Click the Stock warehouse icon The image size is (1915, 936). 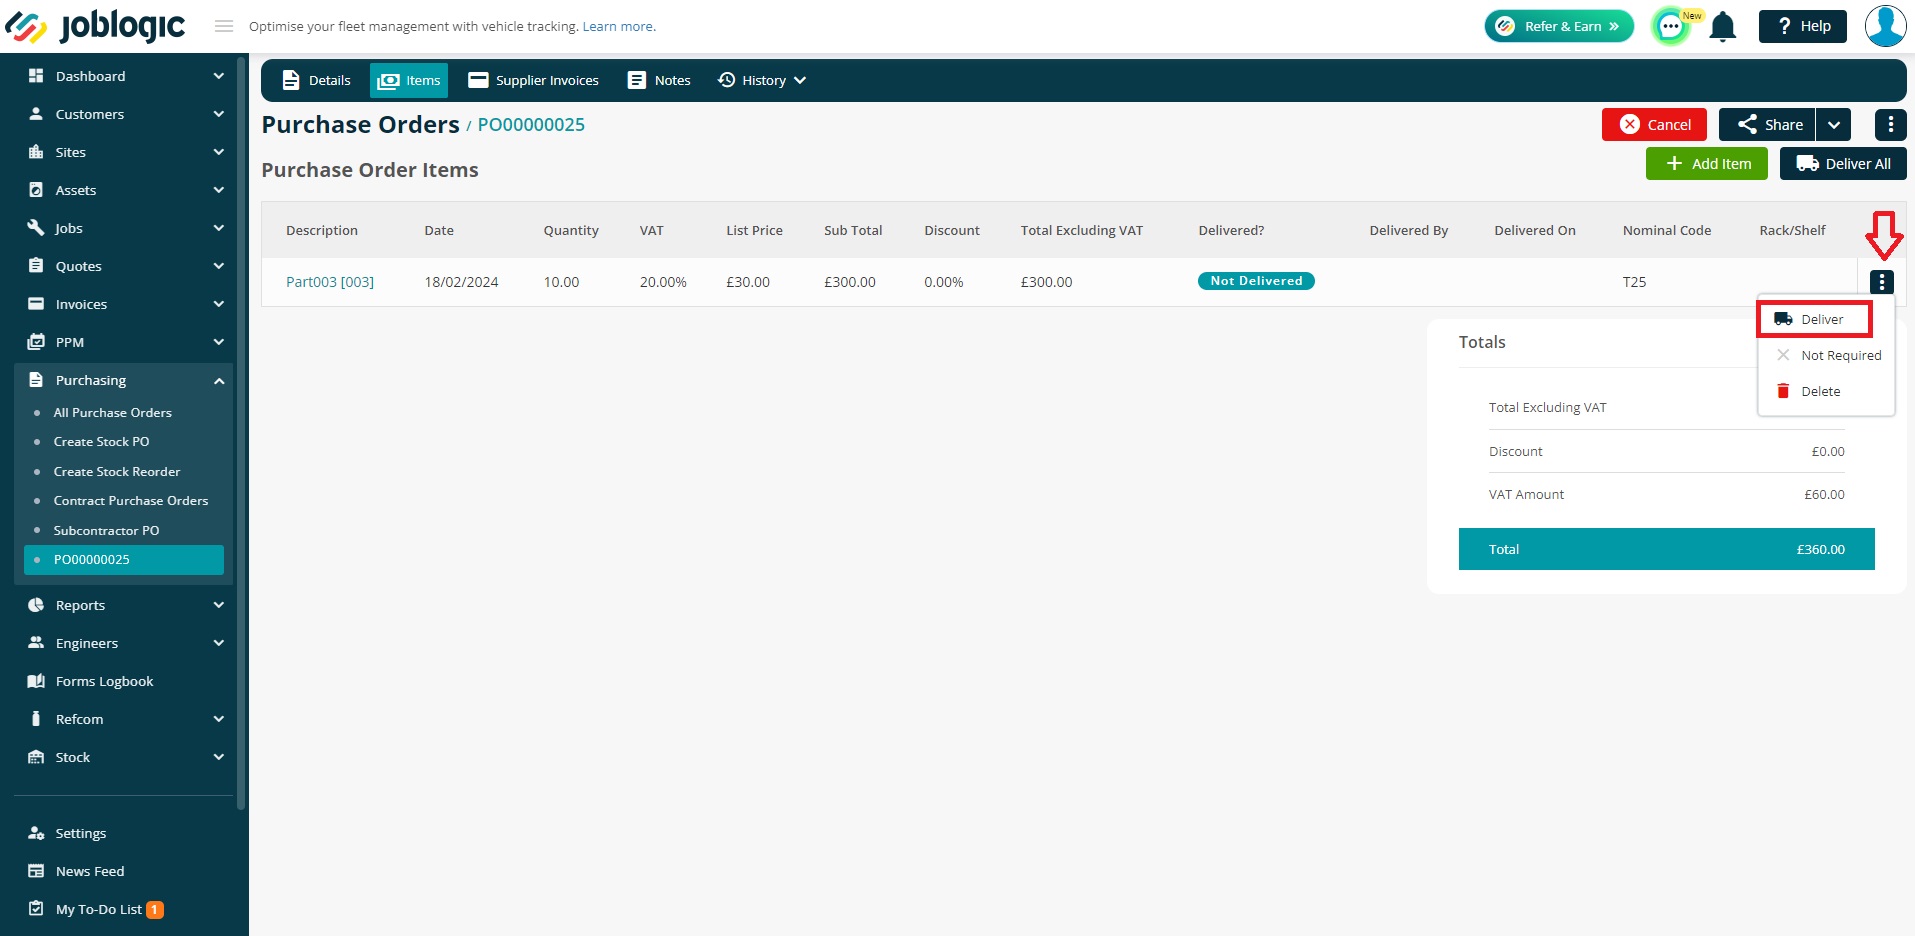(x=36, y=757)
